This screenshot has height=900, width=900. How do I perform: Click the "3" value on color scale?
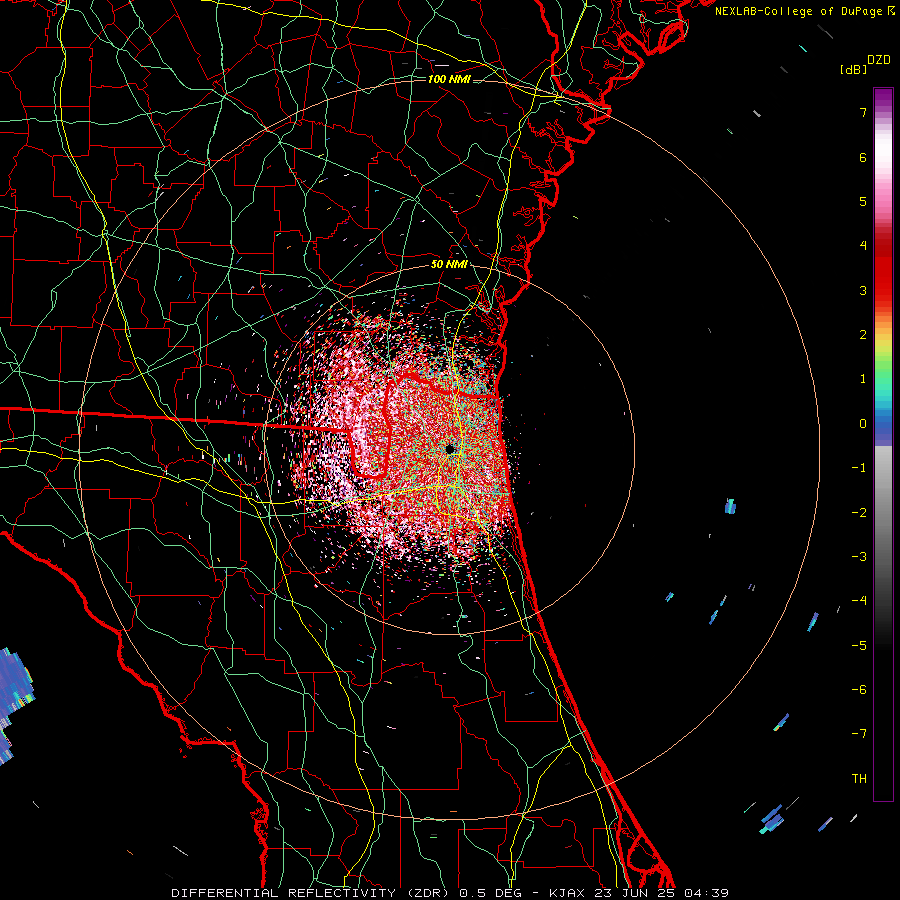coord(863,290)
